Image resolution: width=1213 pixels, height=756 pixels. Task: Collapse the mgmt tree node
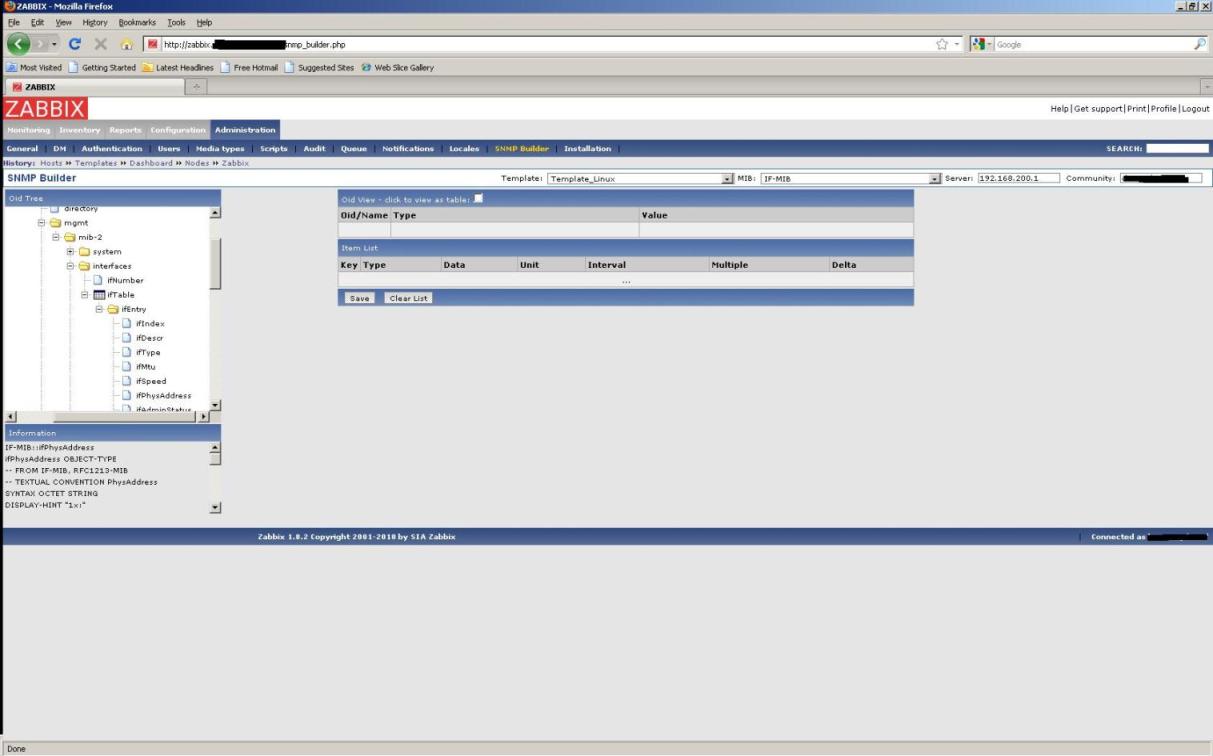click(42, 223)
